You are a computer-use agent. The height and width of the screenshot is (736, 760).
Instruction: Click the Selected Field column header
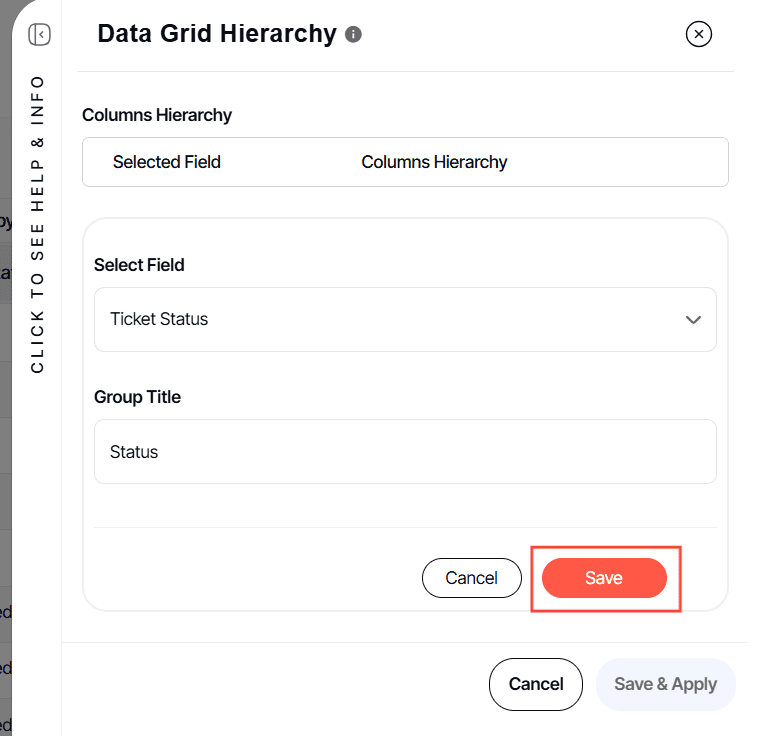pos(167,162)
